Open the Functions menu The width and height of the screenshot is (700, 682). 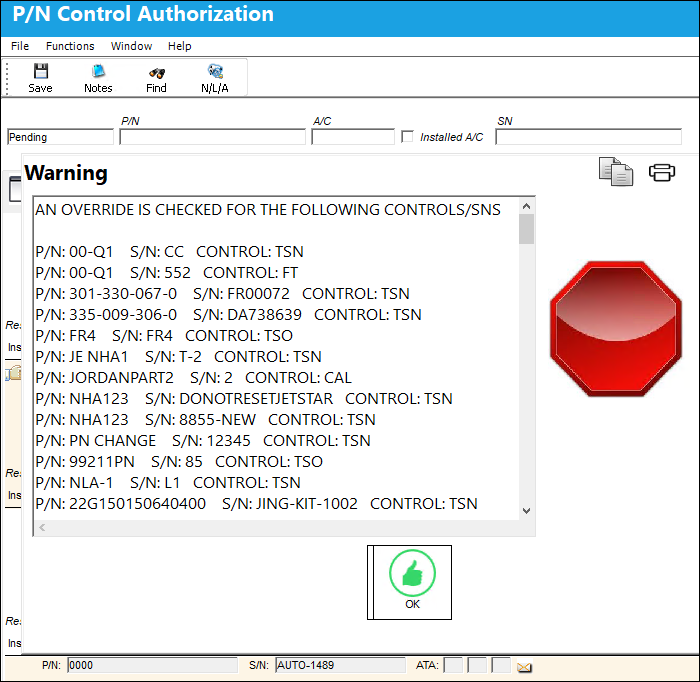70,46
